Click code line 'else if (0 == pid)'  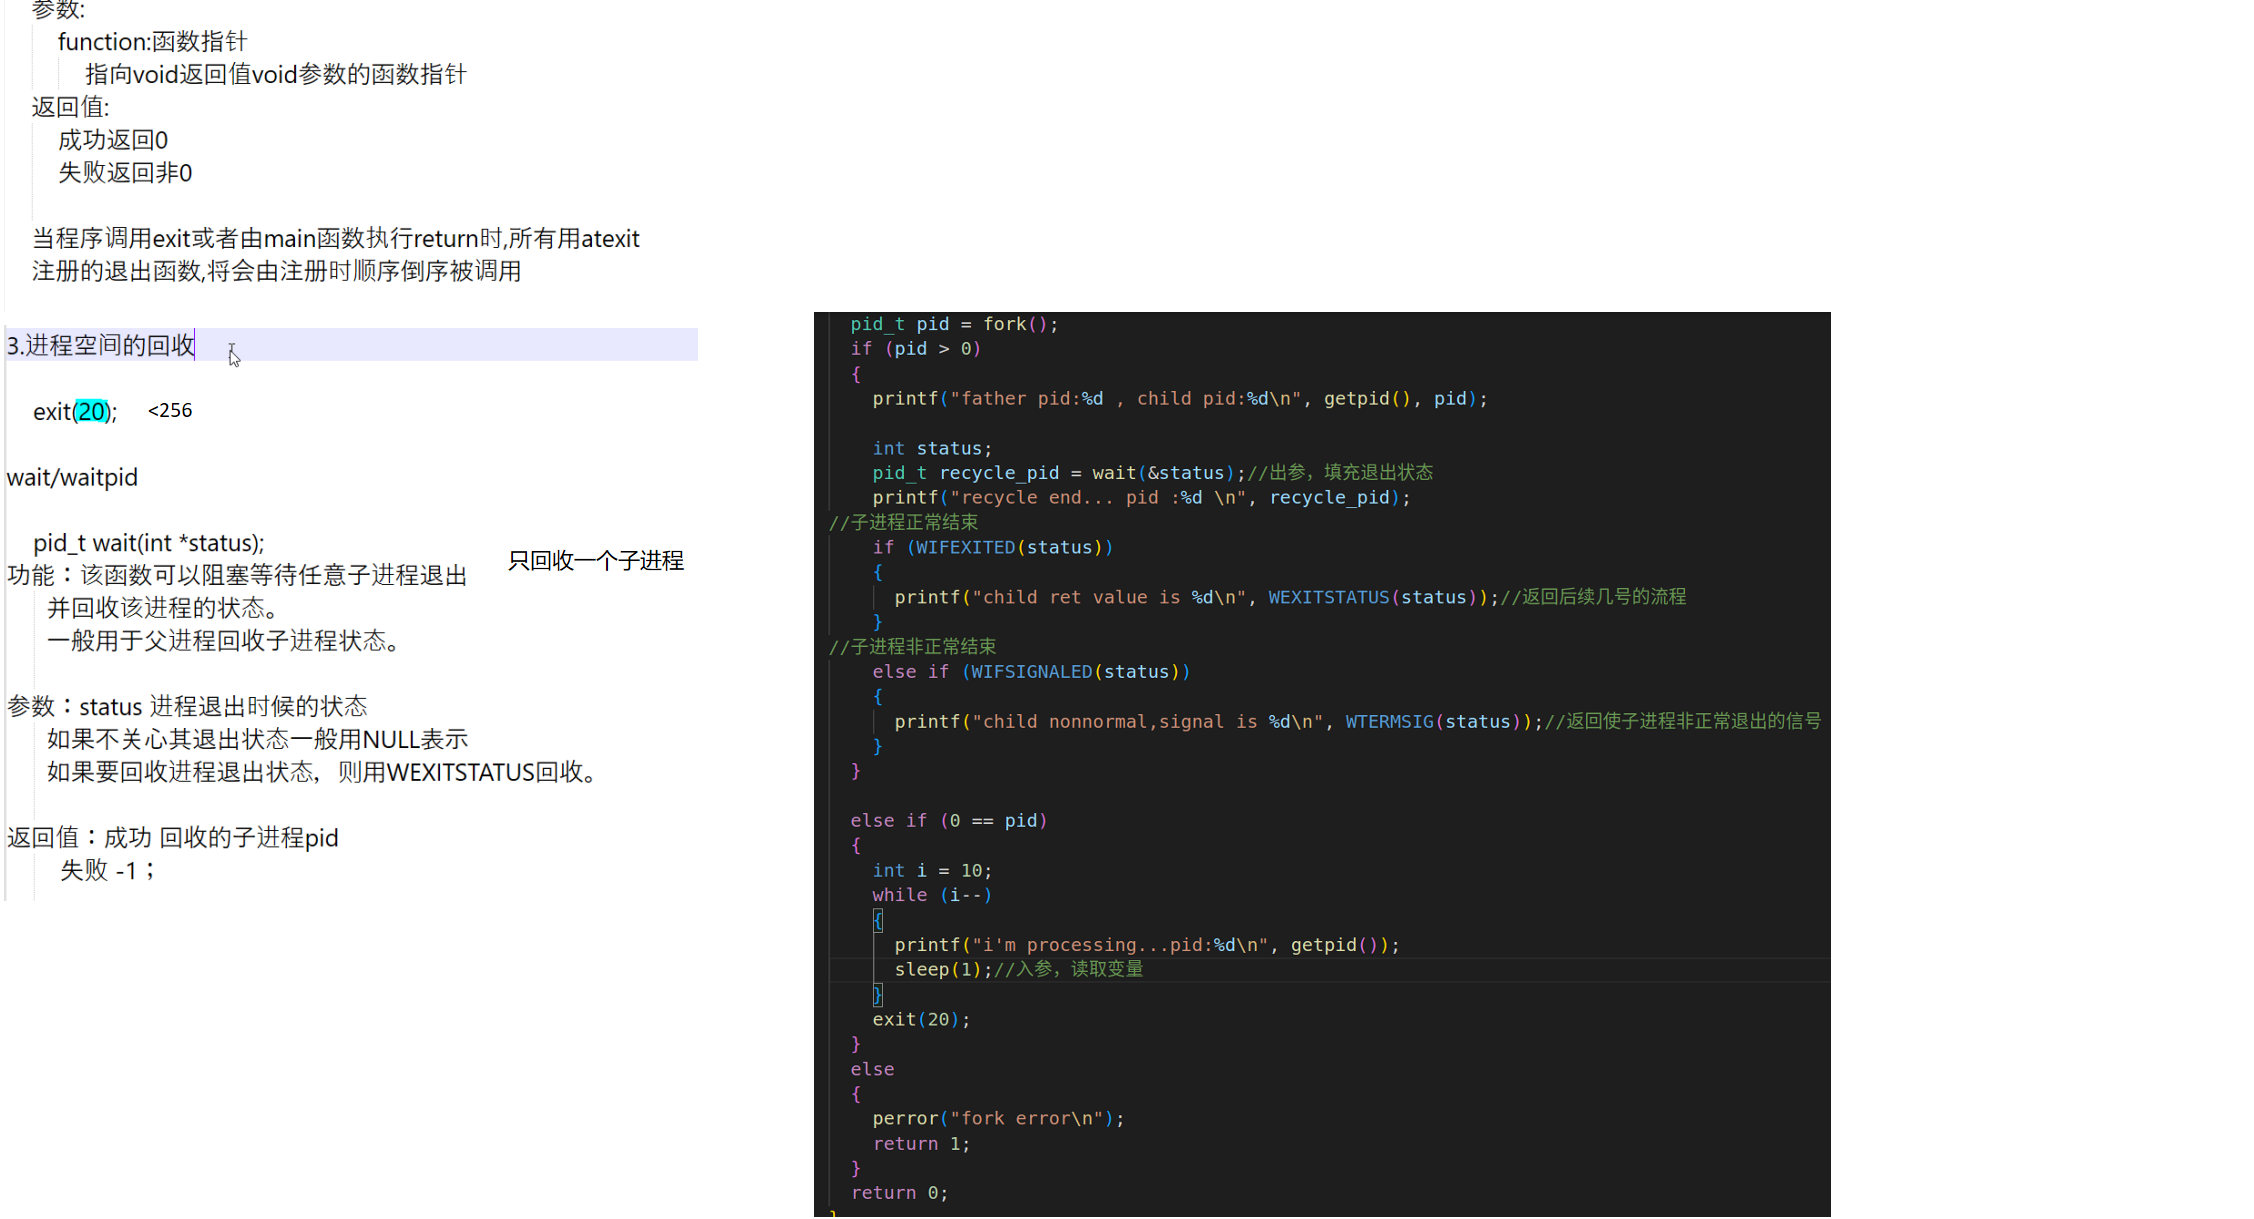click(x=949, y=820)
